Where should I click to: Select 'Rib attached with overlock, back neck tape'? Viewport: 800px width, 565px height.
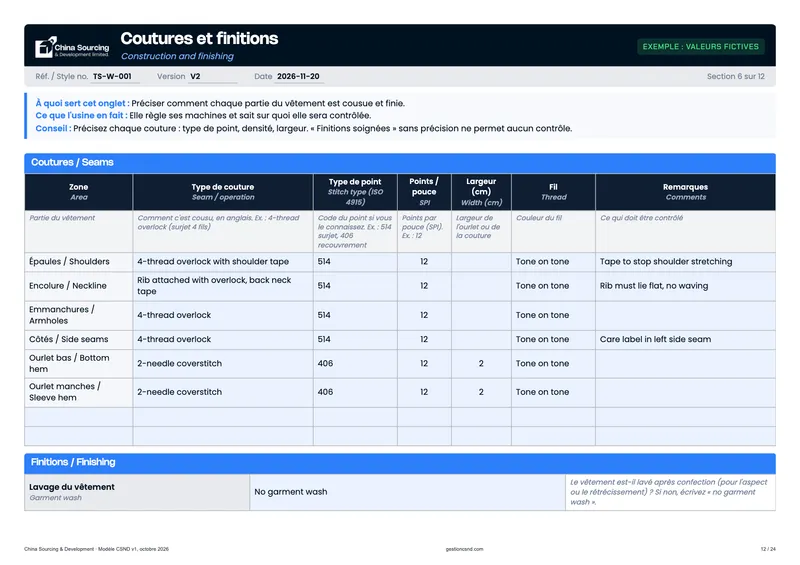223,286
